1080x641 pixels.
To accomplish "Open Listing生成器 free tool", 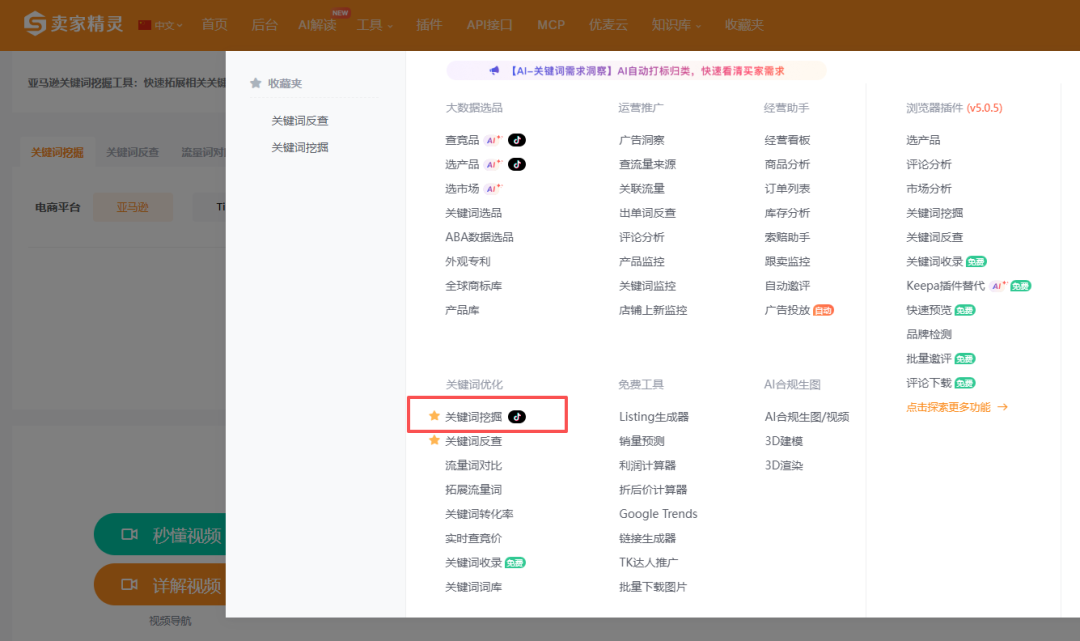I will pos(654,417).
